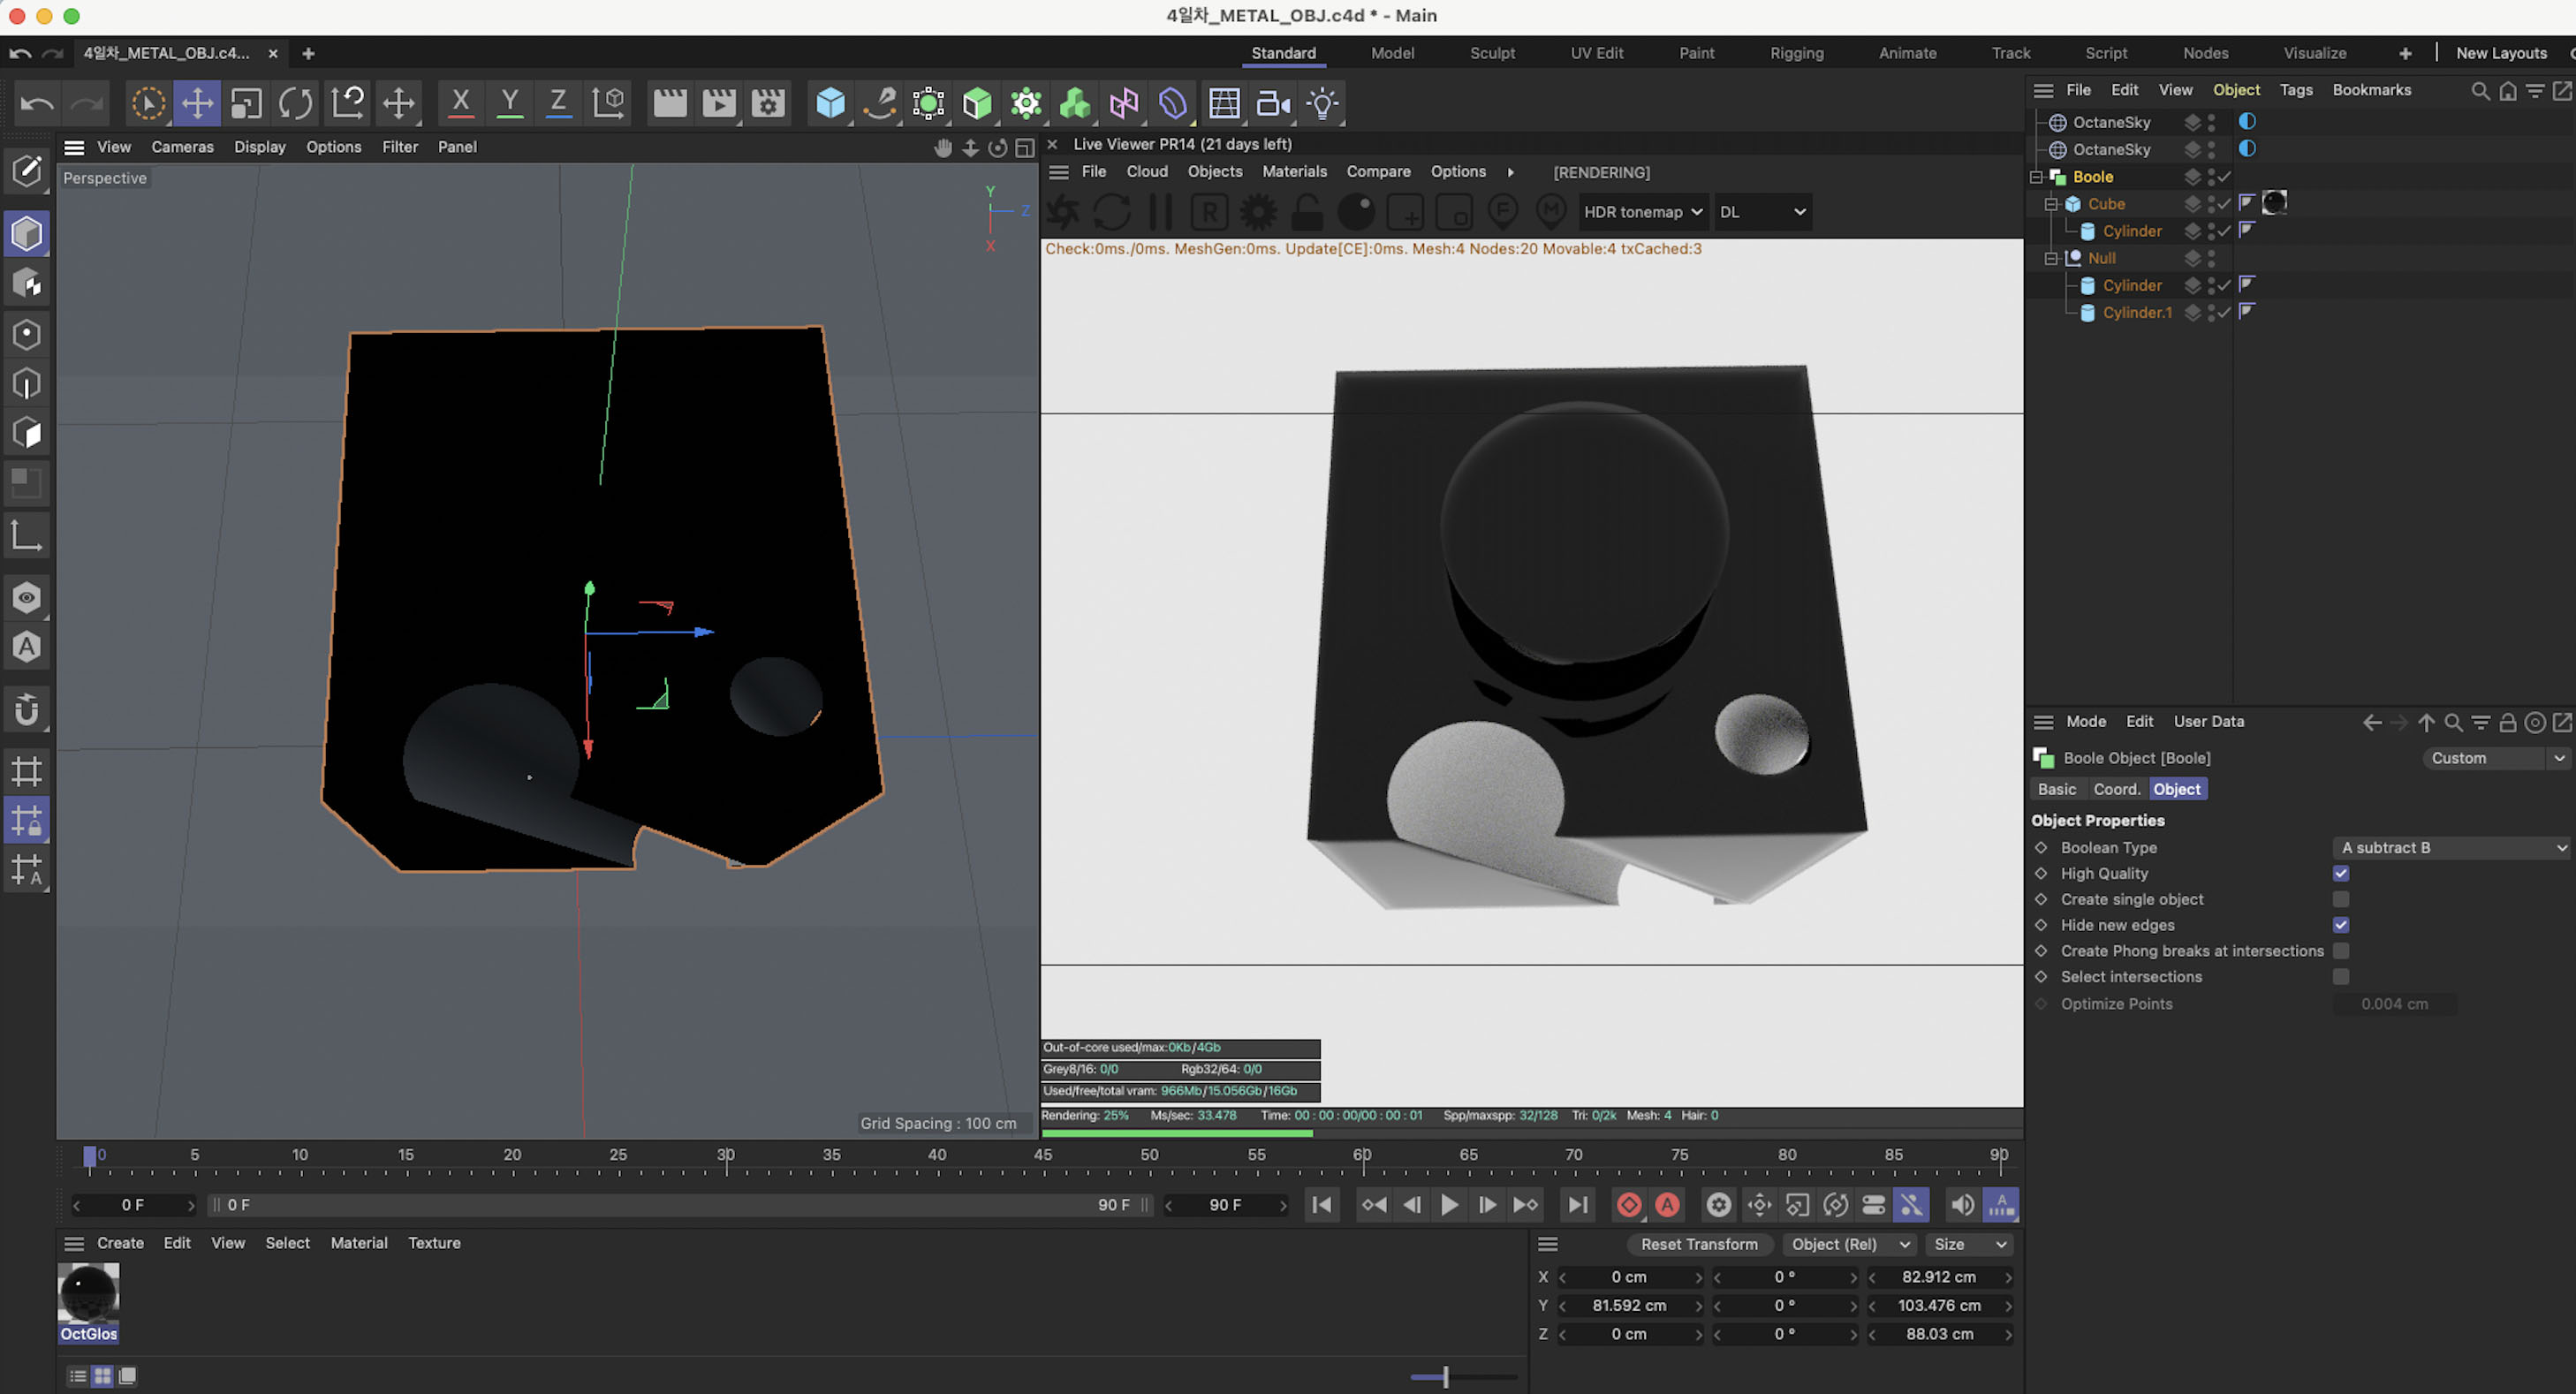2576x1394 pixels.
Task: Click the undo arrow in top toolbar
Action: point(37,103)
